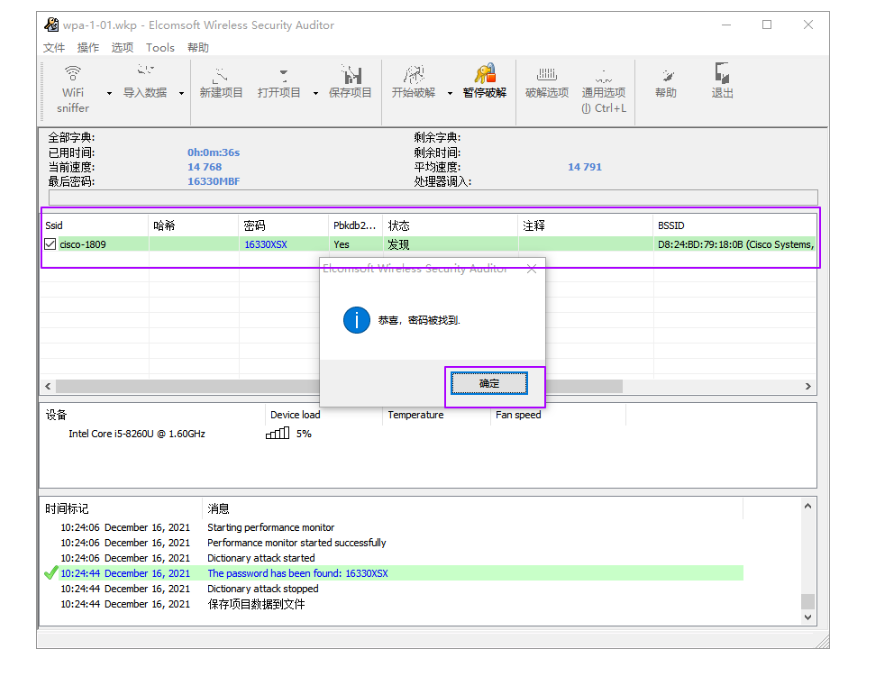This screenshot has height=690, width=875.
Task: Sort by the 密码 column header
Action: 283,226
